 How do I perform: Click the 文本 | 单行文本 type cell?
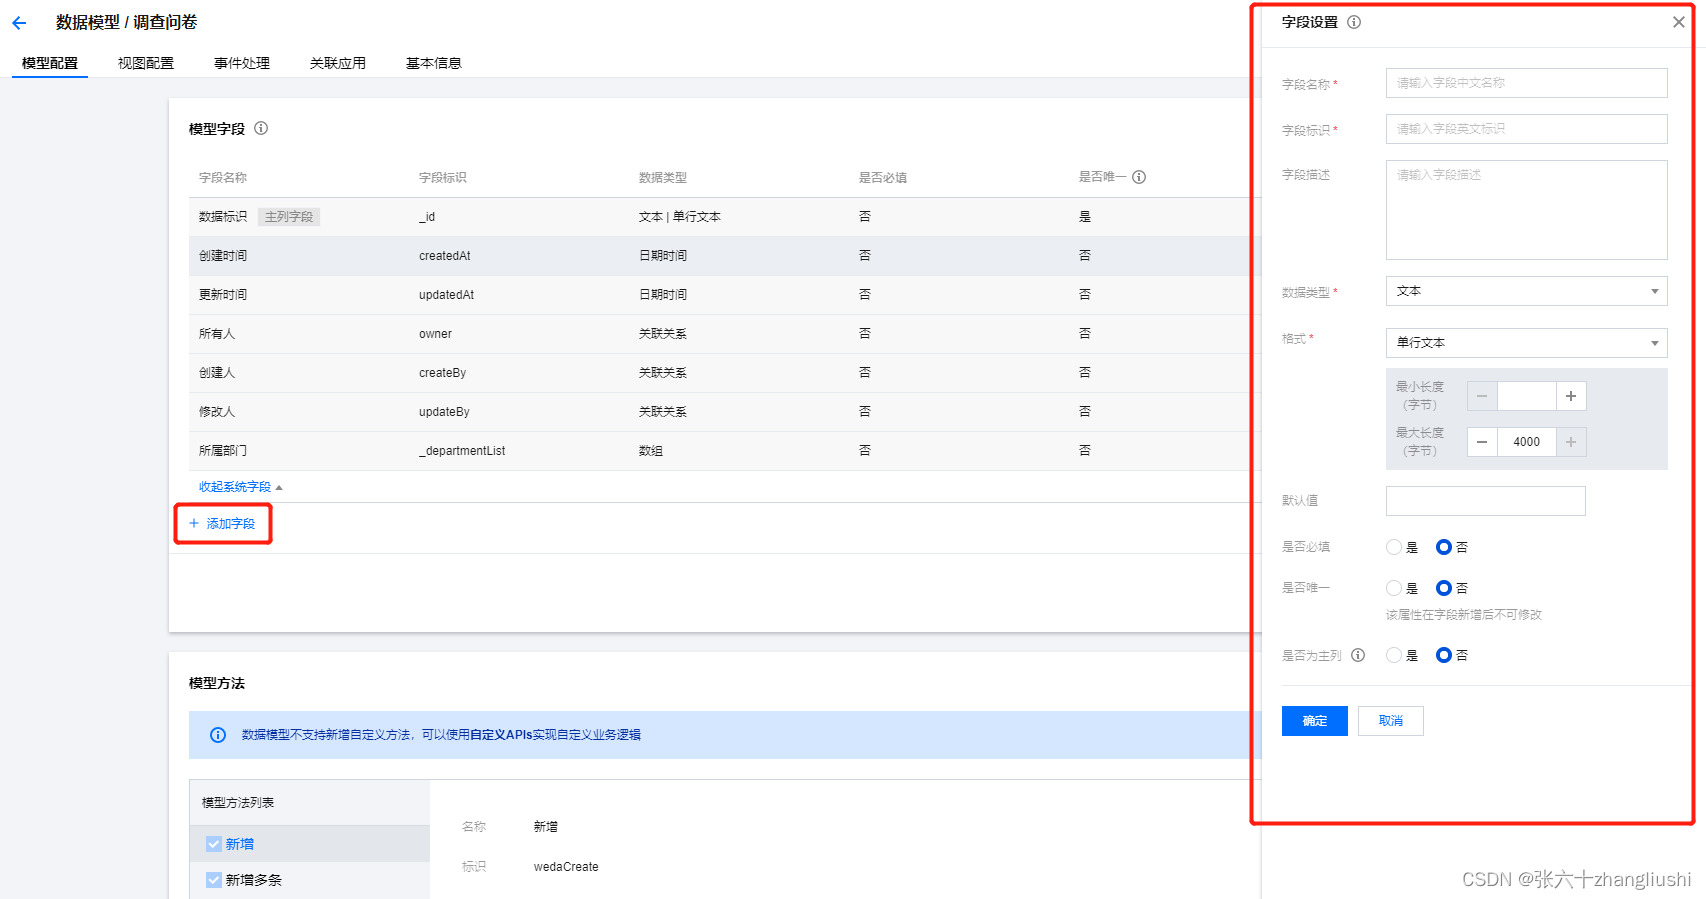pos(680,217)
